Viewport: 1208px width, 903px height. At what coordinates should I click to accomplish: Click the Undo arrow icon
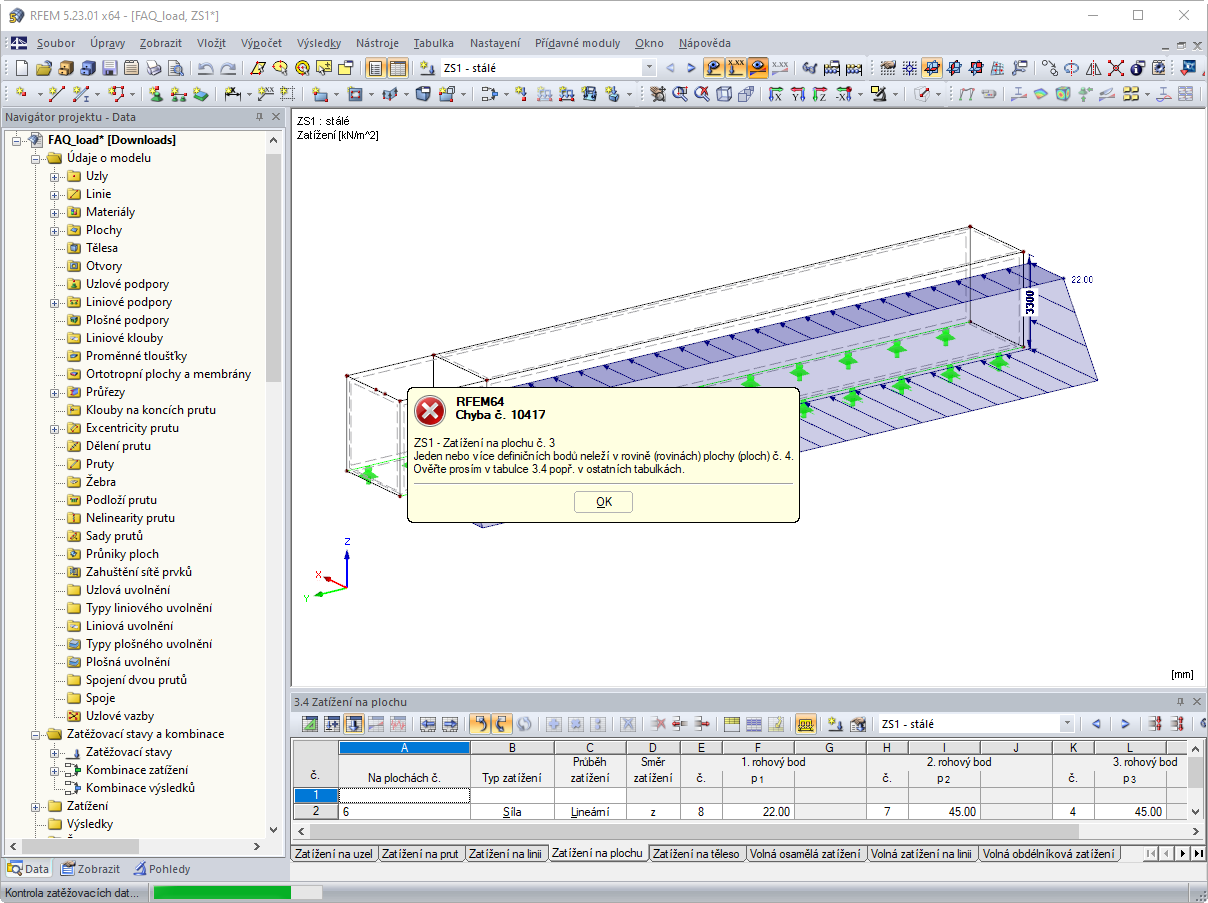205,68
